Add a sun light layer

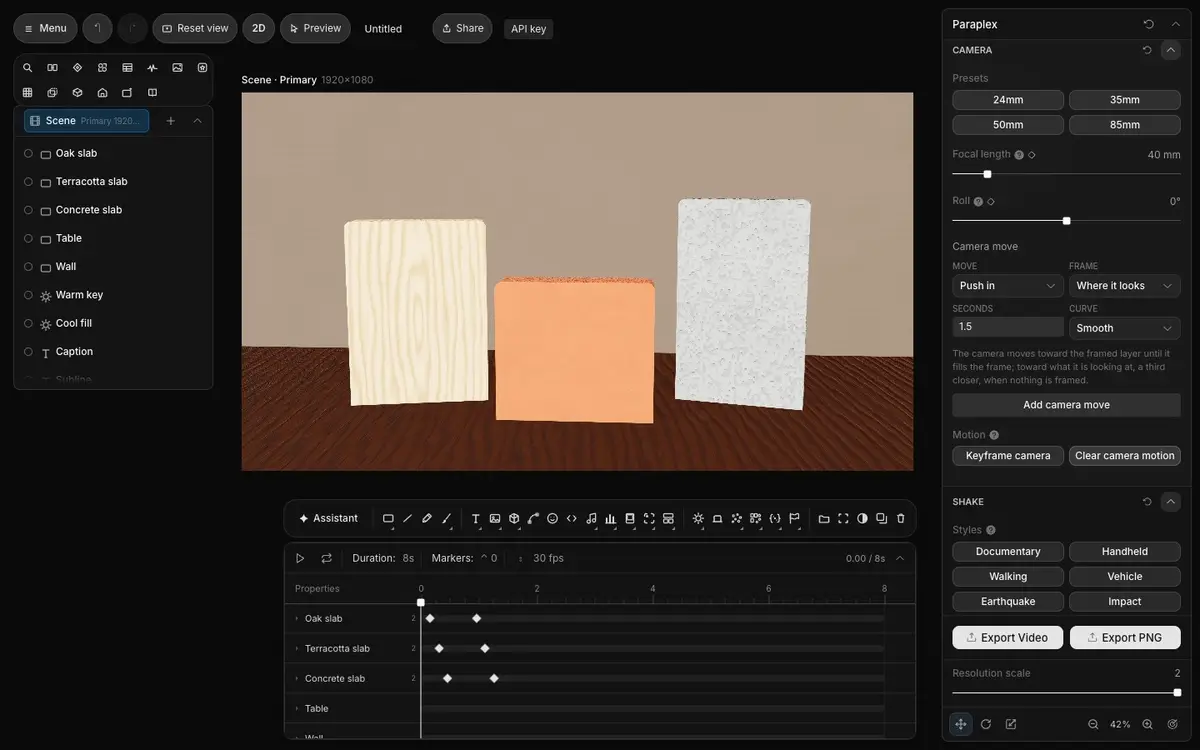tap(698, 518)
